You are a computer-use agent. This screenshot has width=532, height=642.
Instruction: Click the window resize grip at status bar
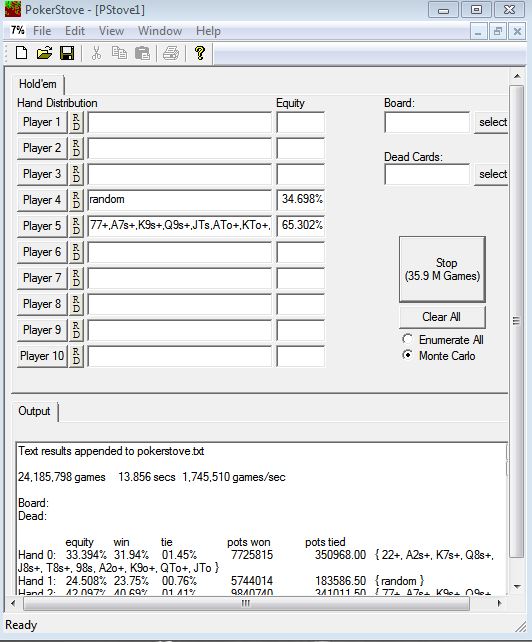coord(520,626)
